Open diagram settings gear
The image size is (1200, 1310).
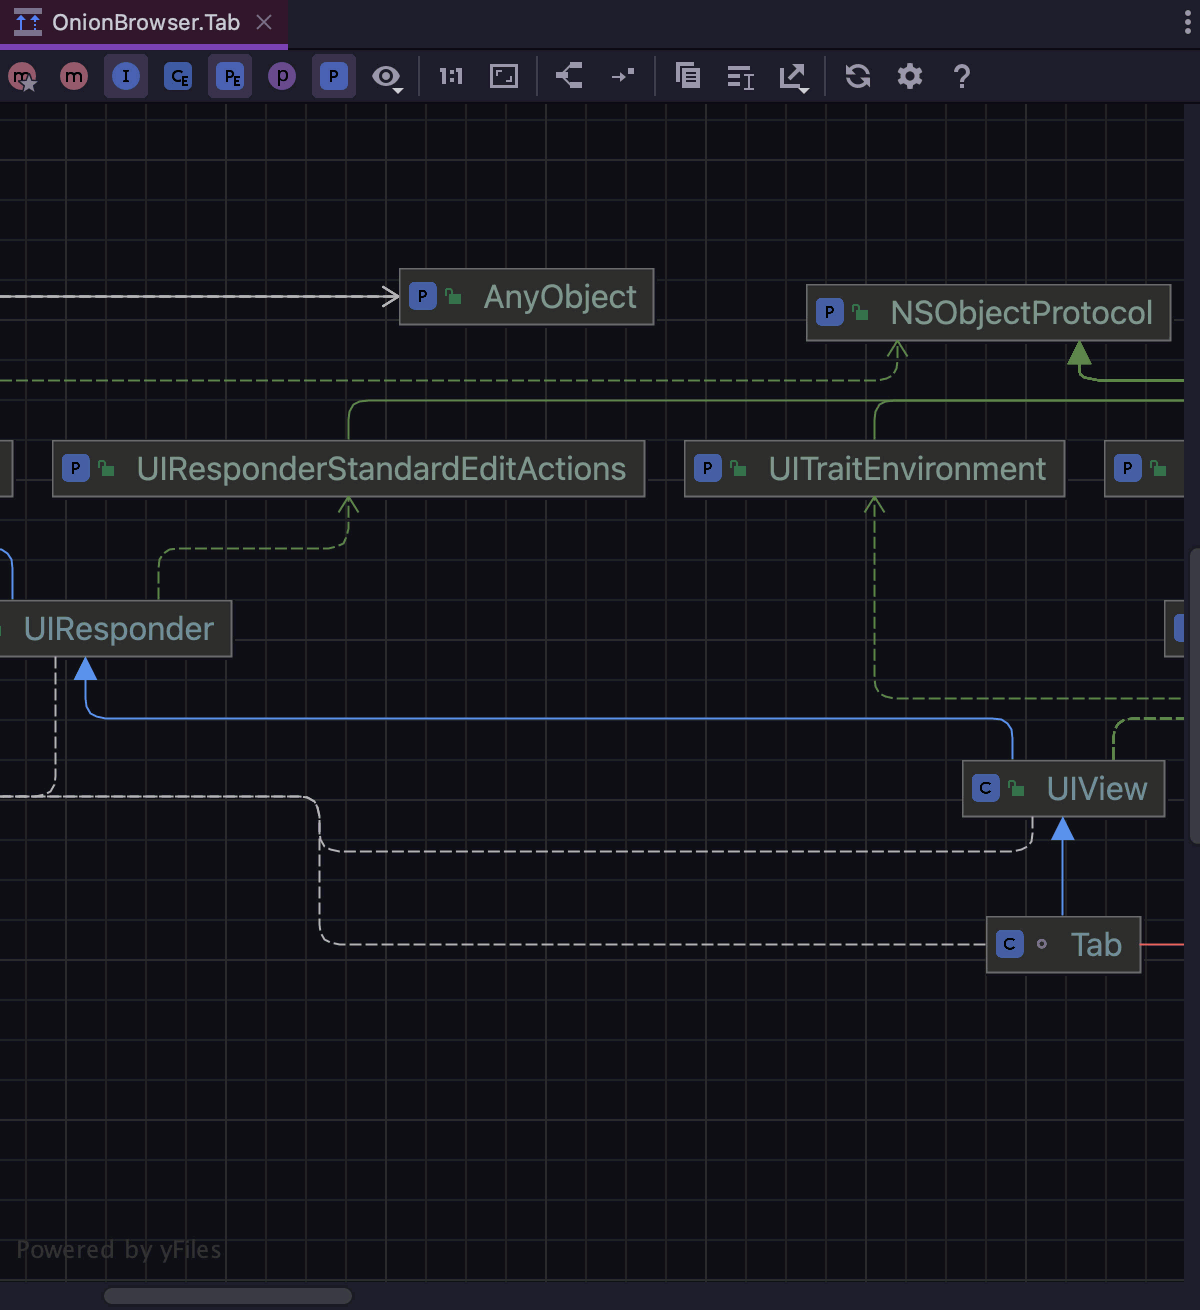tap(910, 77)
